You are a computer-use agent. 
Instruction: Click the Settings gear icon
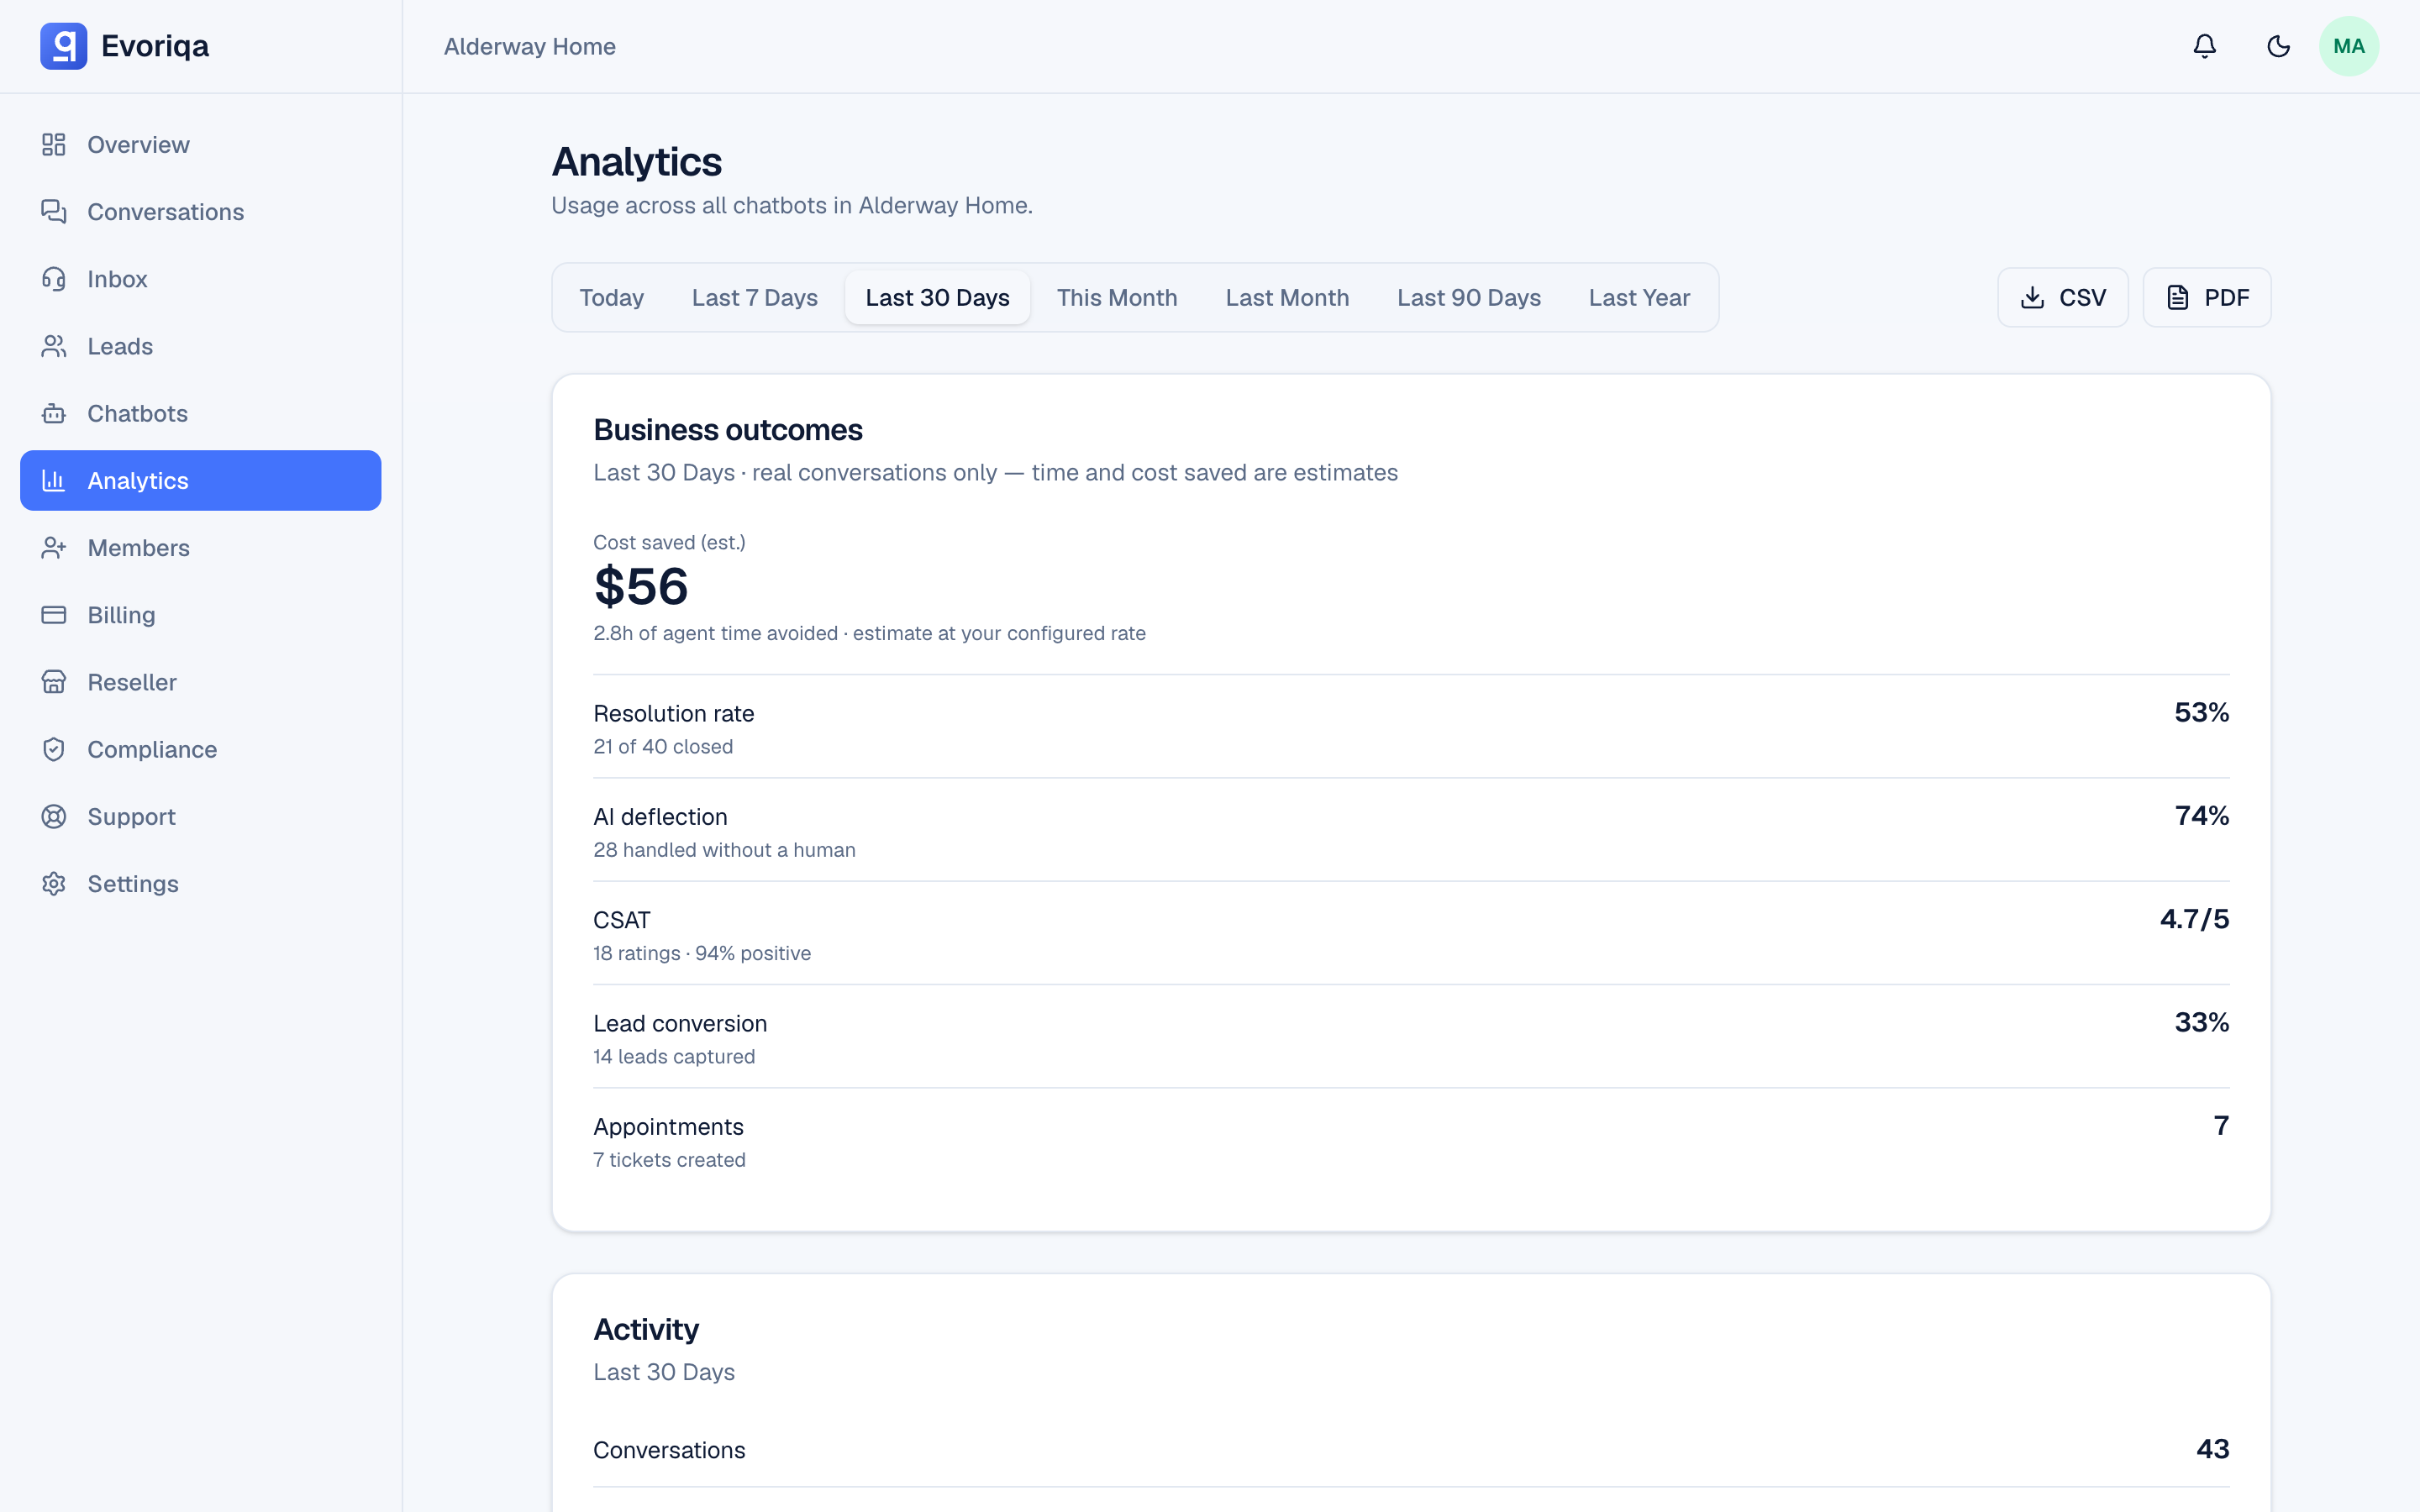click(54, 884)
